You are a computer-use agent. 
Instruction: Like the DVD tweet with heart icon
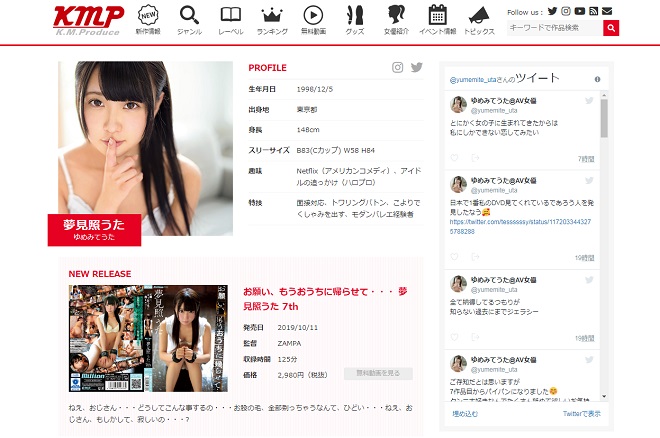454,257
